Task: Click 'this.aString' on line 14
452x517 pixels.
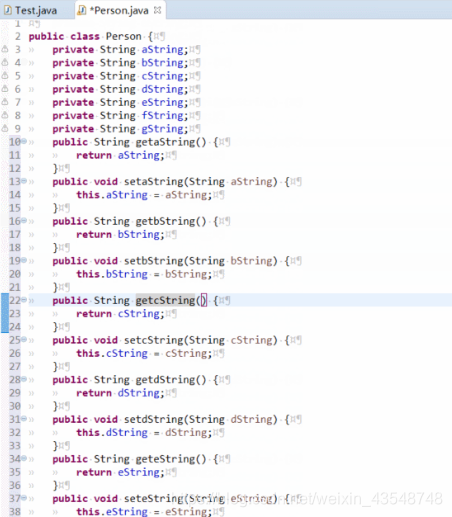Action: click(112, 195)
